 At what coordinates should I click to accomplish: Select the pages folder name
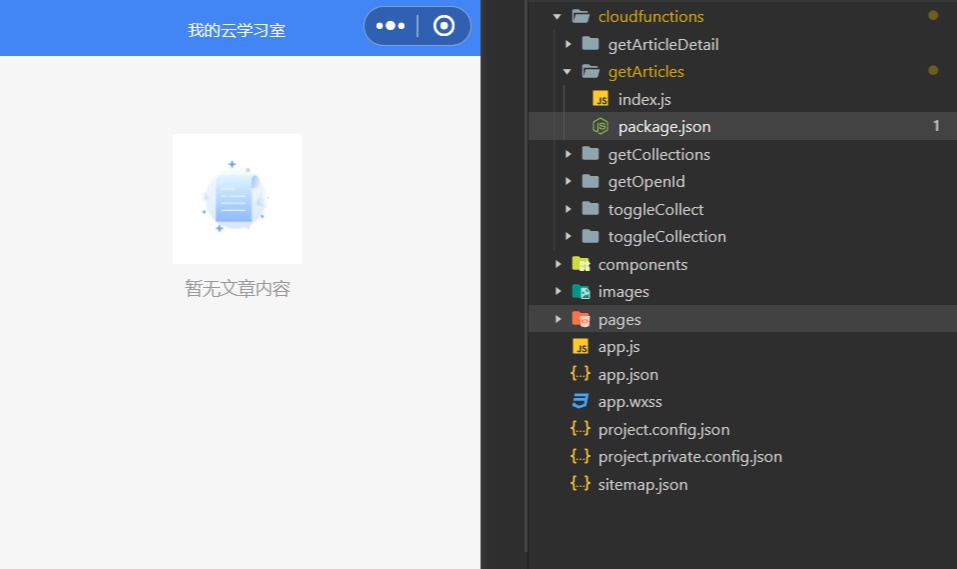(619, 319)
